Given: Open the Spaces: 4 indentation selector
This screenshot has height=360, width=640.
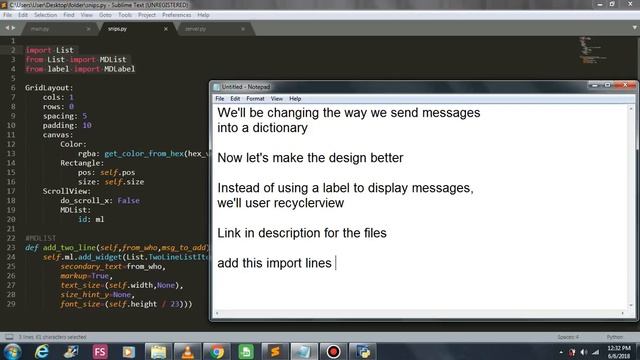Looking at the screenshot, I should tap(568, 337).
